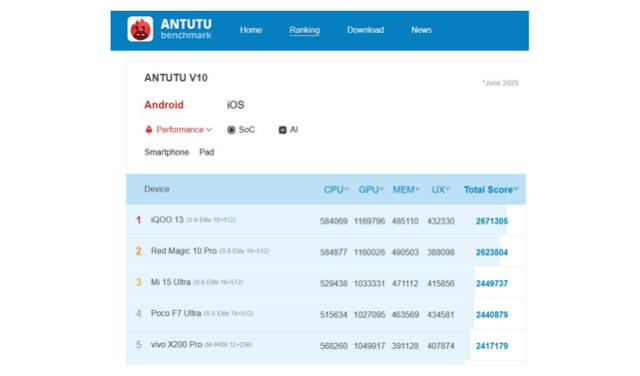This screenshot has height=376, width=640.
Task: Click GPU score 1027095 for Poco F7 Ultra
Action: tap(369, 315)
